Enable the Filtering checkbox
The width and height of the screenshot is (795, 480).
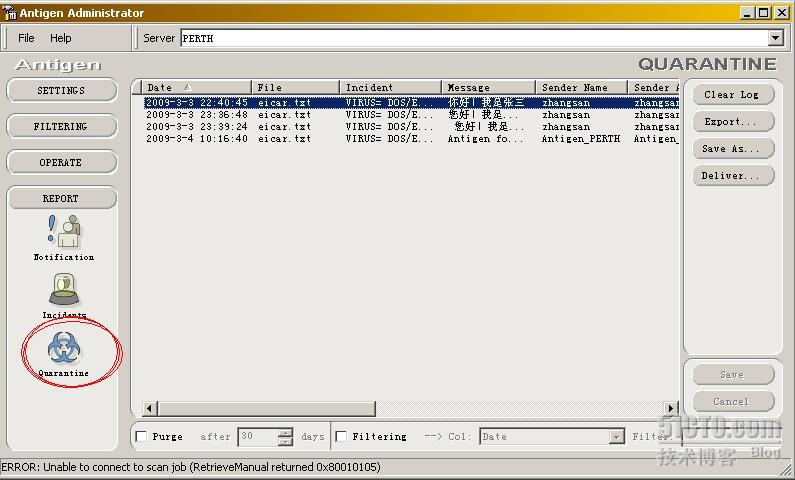[x=341, y=436]
